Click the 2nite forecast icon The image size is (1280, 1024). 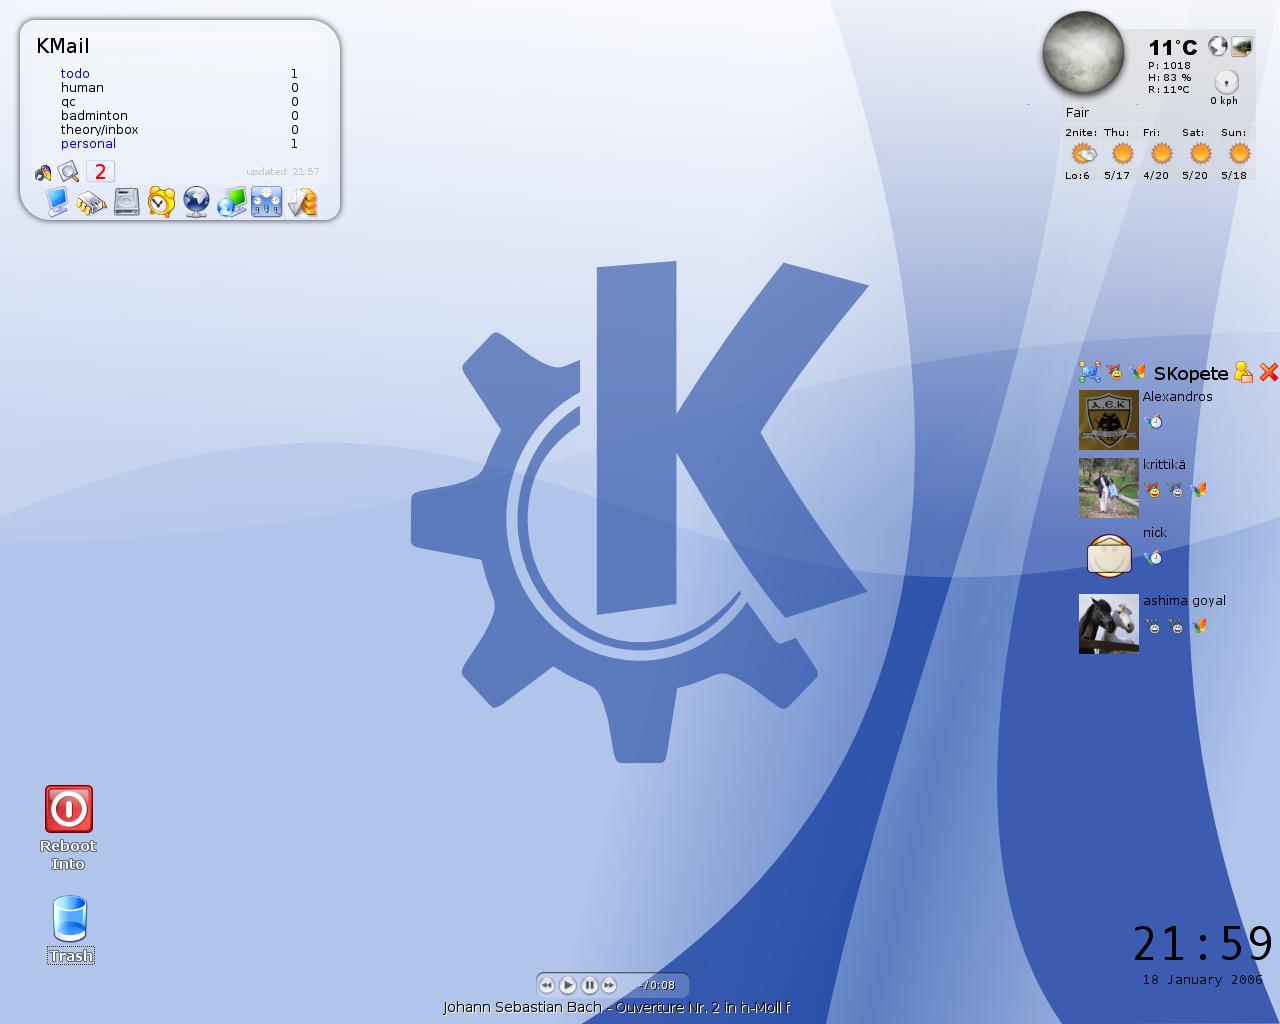(1083, 153)
